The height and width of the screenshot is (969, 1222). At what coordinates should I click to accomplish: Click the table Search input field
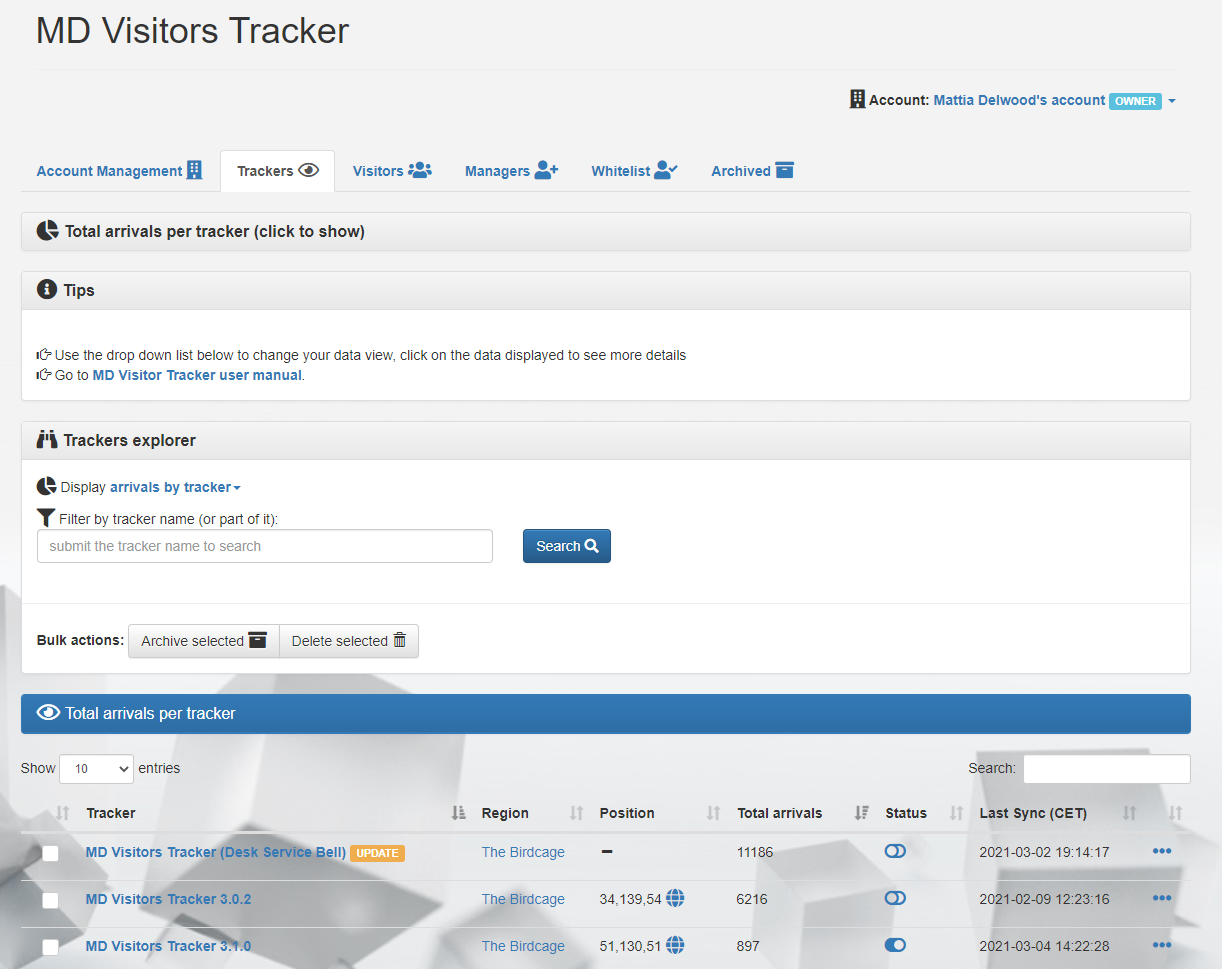click(x=1106, y=768)
